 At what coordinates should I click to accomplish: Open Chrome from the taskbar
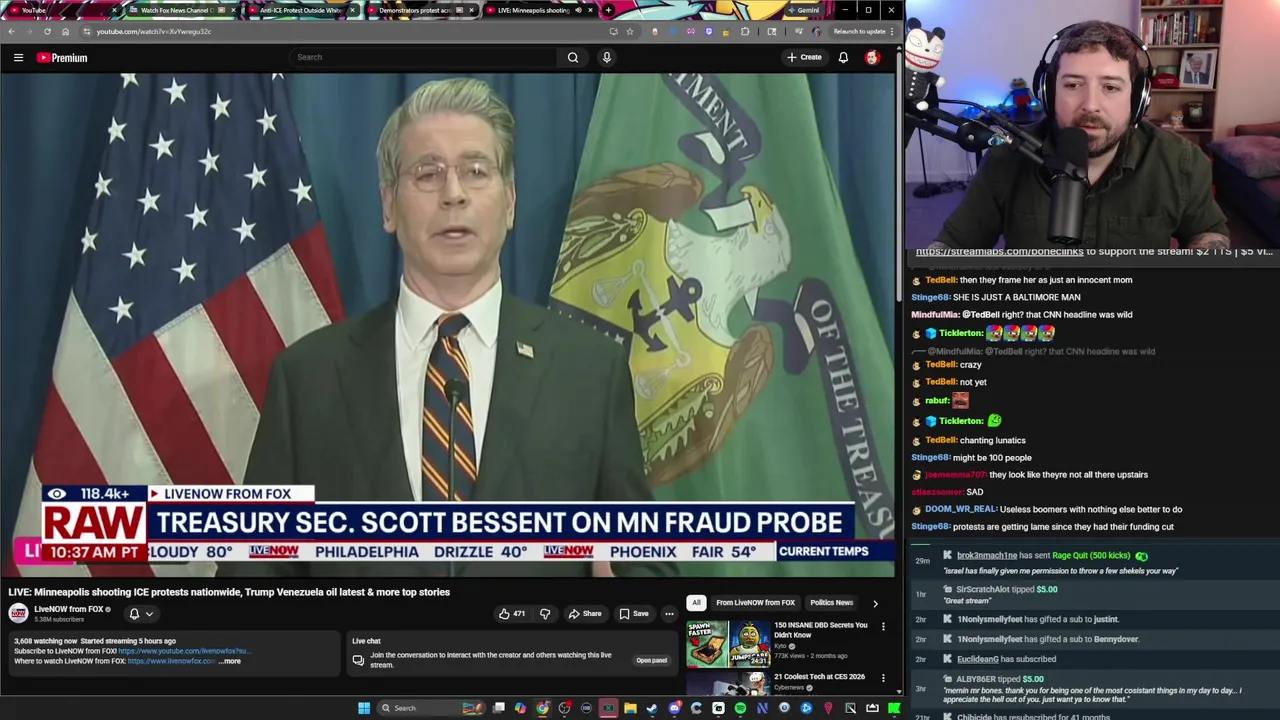[x=542, y=708]
